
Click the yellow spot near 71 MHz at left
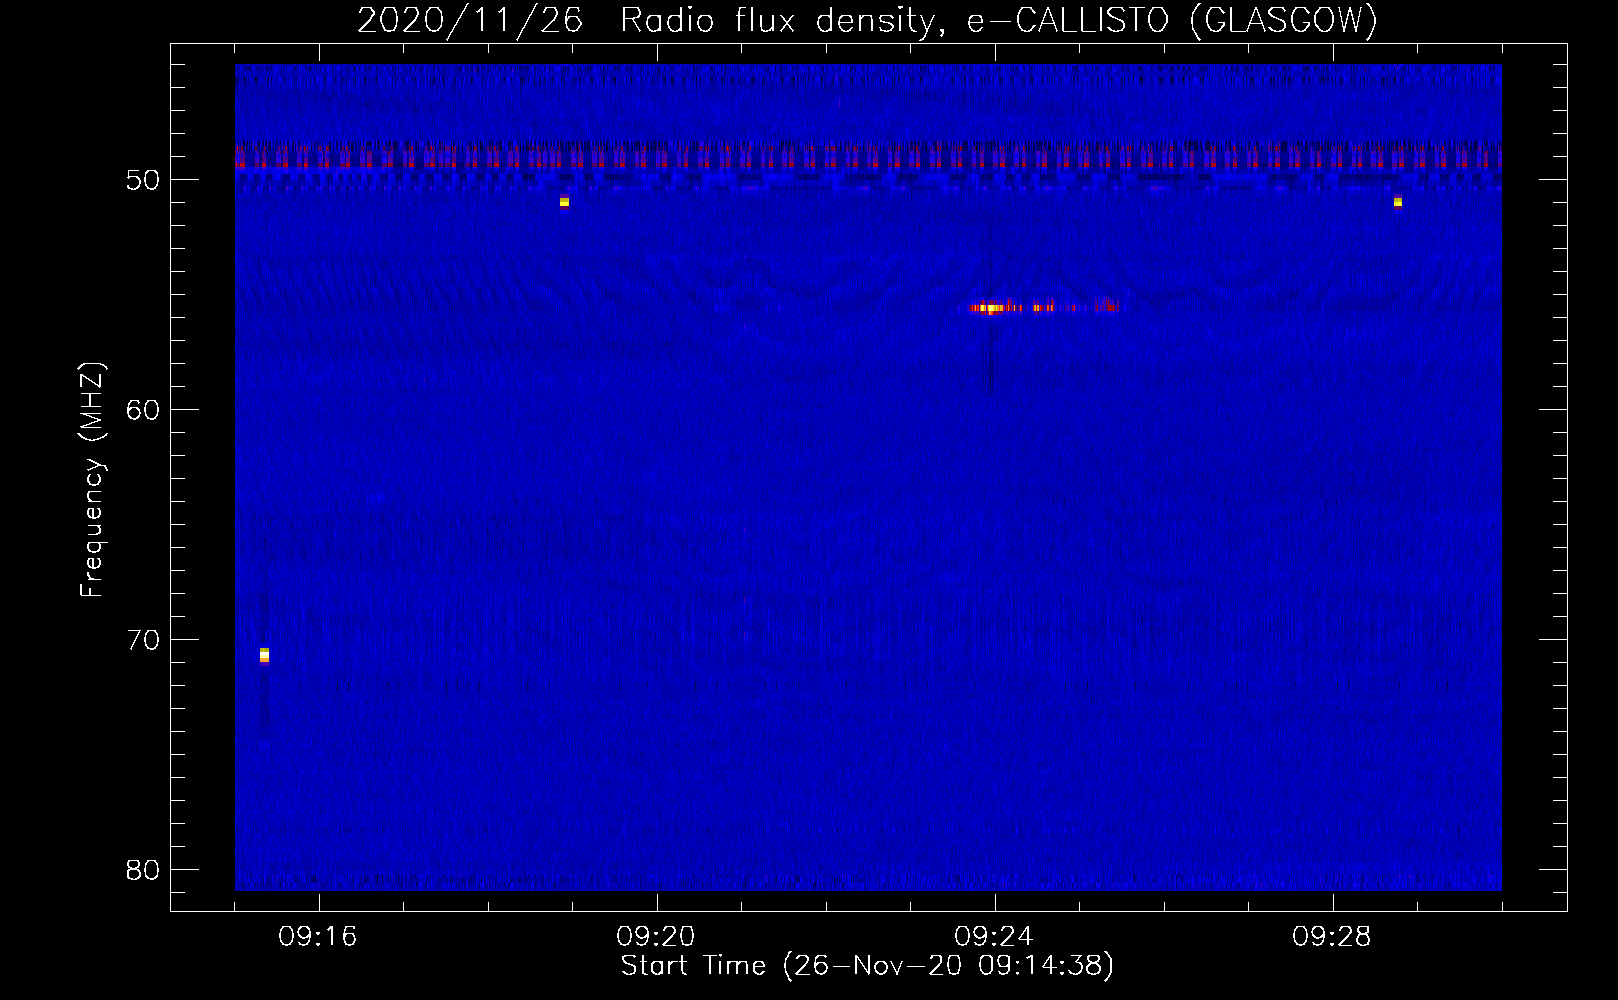click(x=264, y=655)
